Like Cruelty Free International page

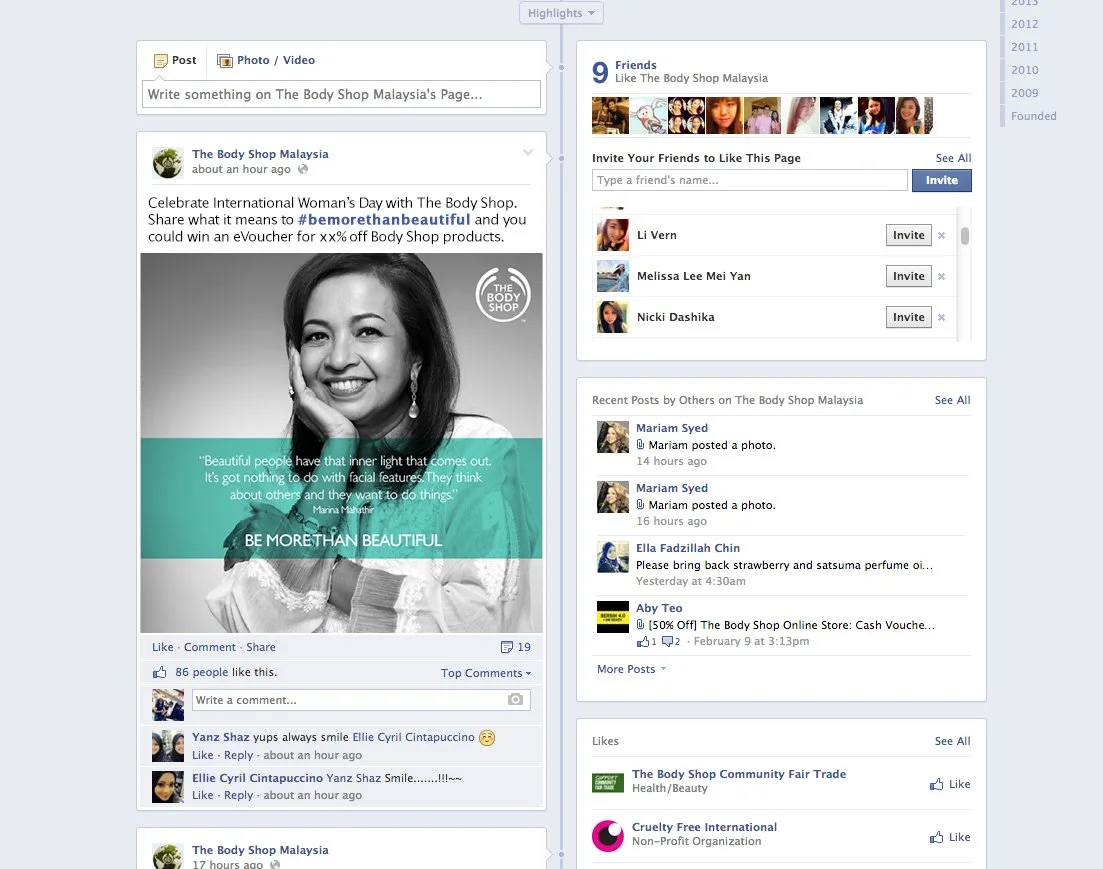tap(950, 837)
